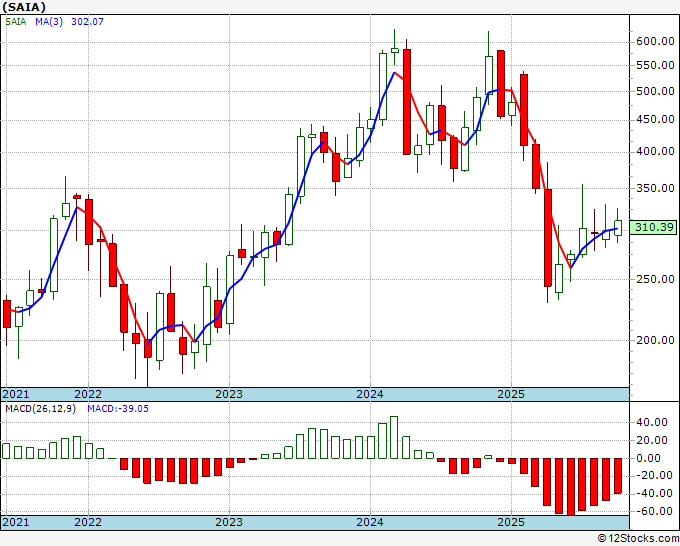This screenshot has width=680, height=546.
Task: Click the 2024 label on price timeline
Action: point(370,394)
